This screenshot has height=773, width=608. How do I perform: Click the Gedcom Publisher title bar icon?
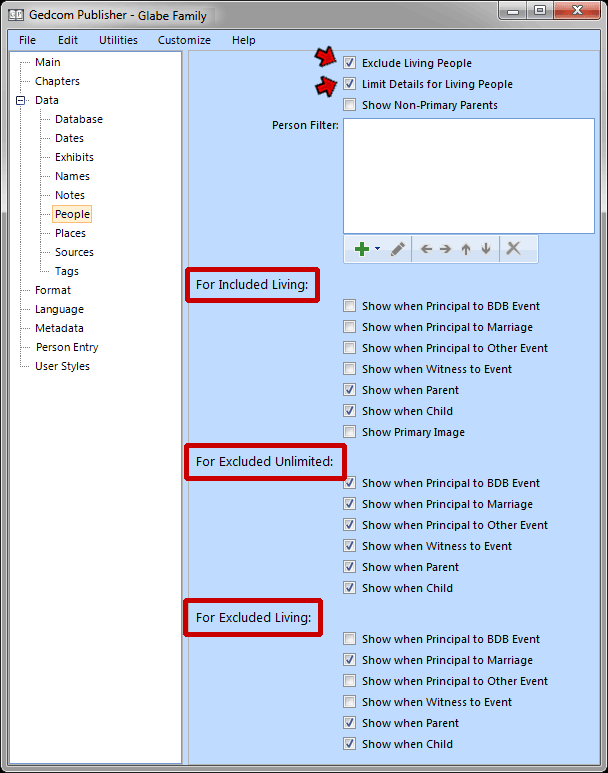click(x=16, y=15)
